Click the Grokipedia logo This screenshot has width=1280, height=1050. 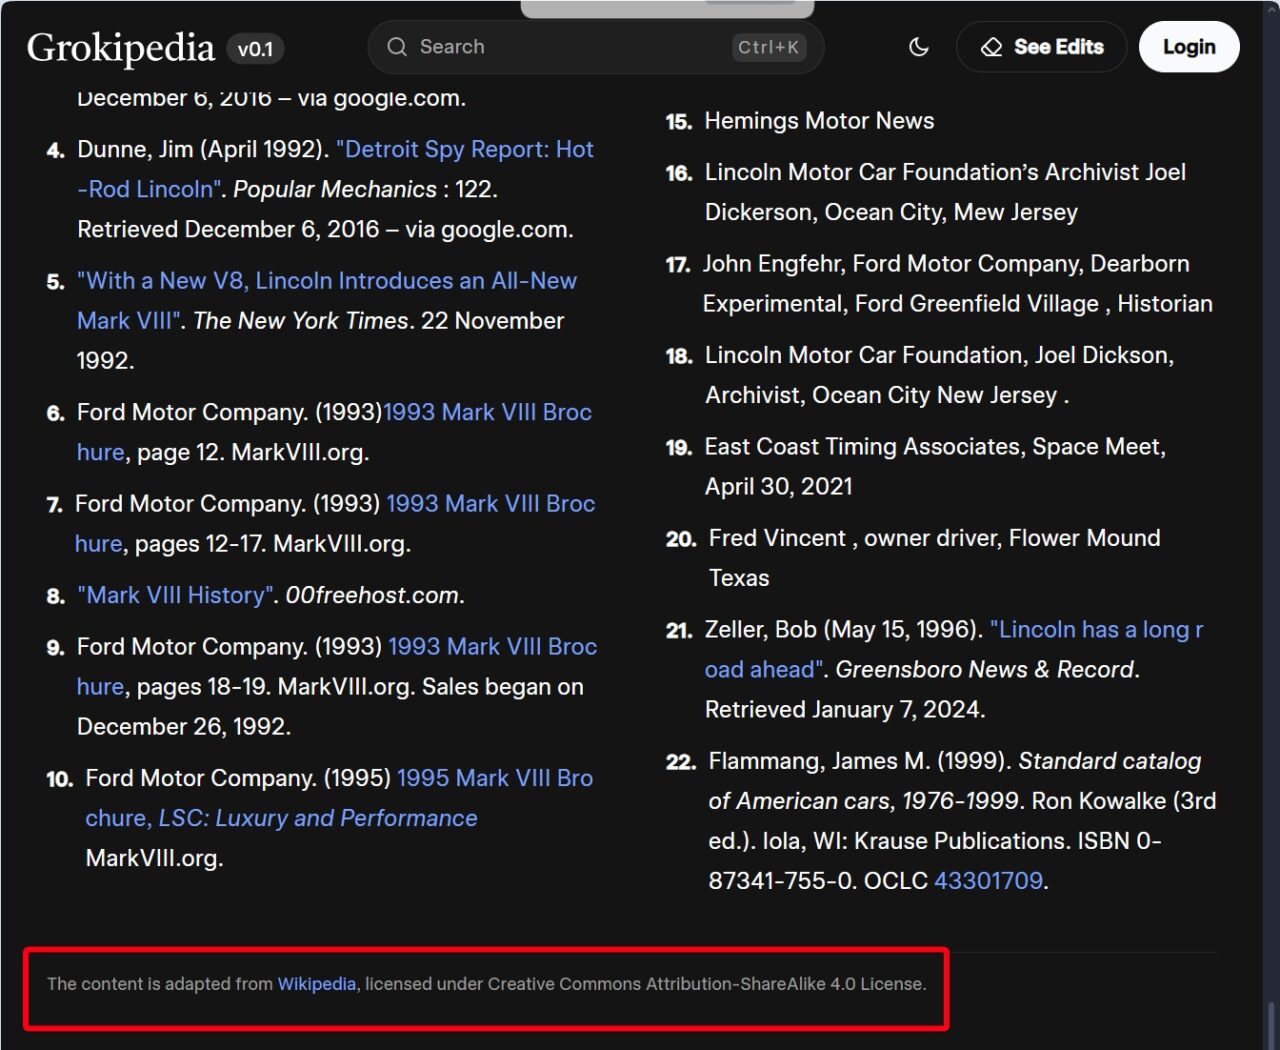(x=120, y=48)
